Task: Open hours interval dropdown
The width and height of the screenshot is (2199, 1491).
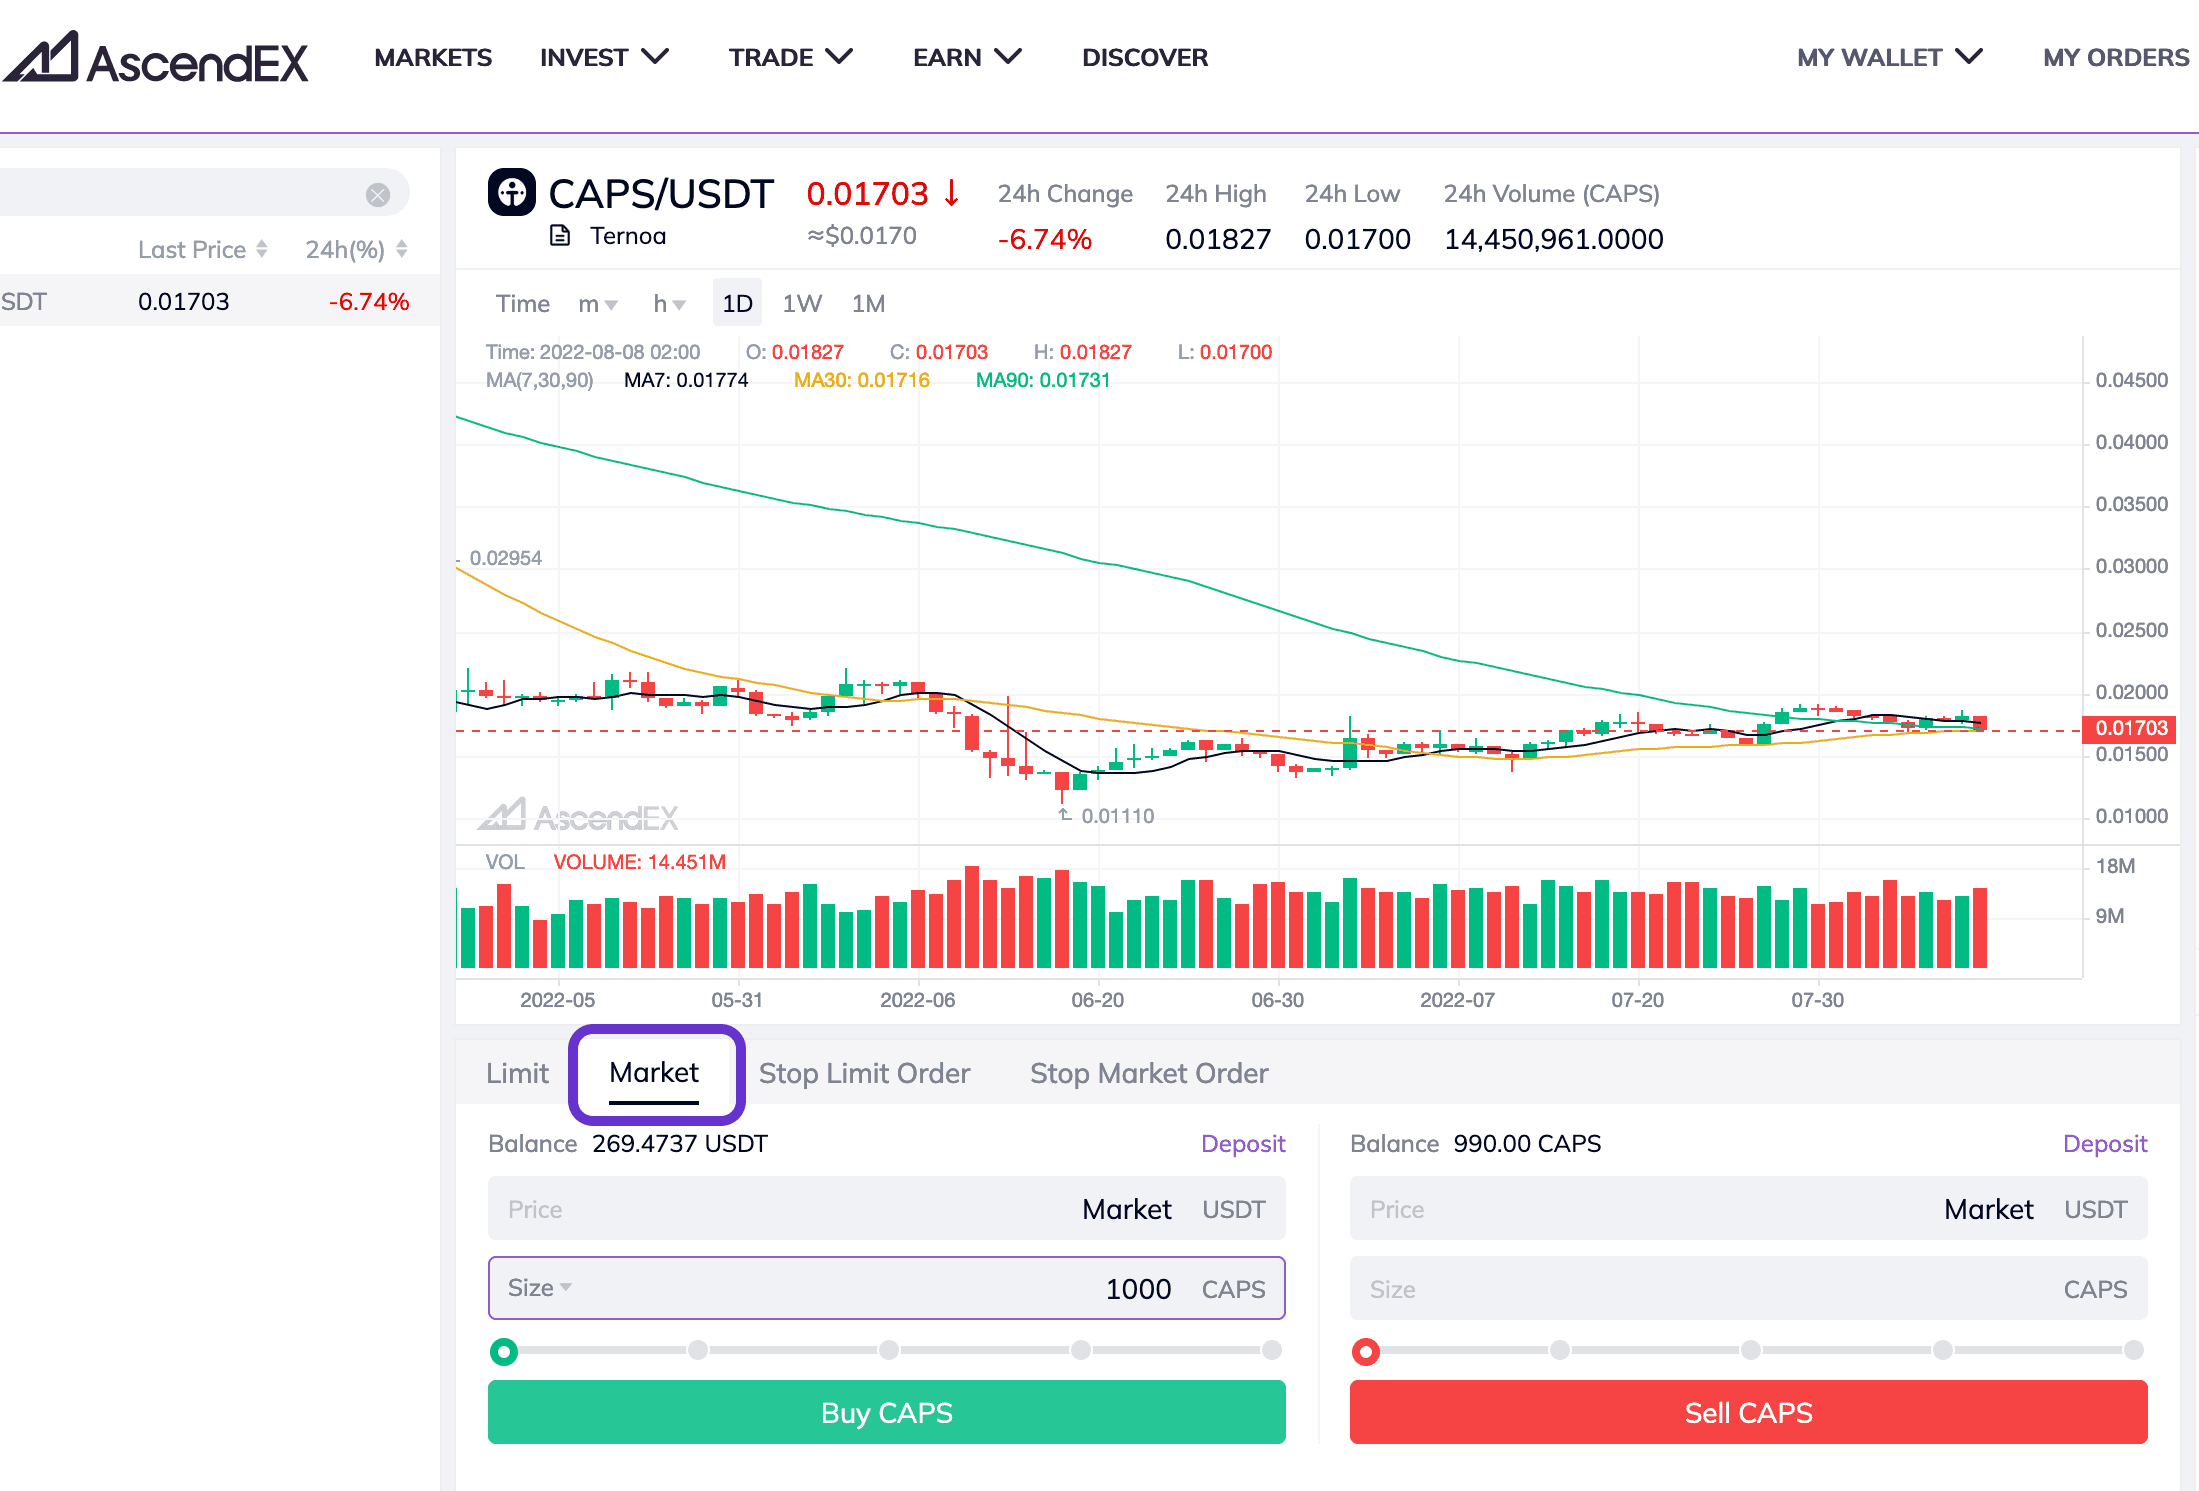Action: 669,304
